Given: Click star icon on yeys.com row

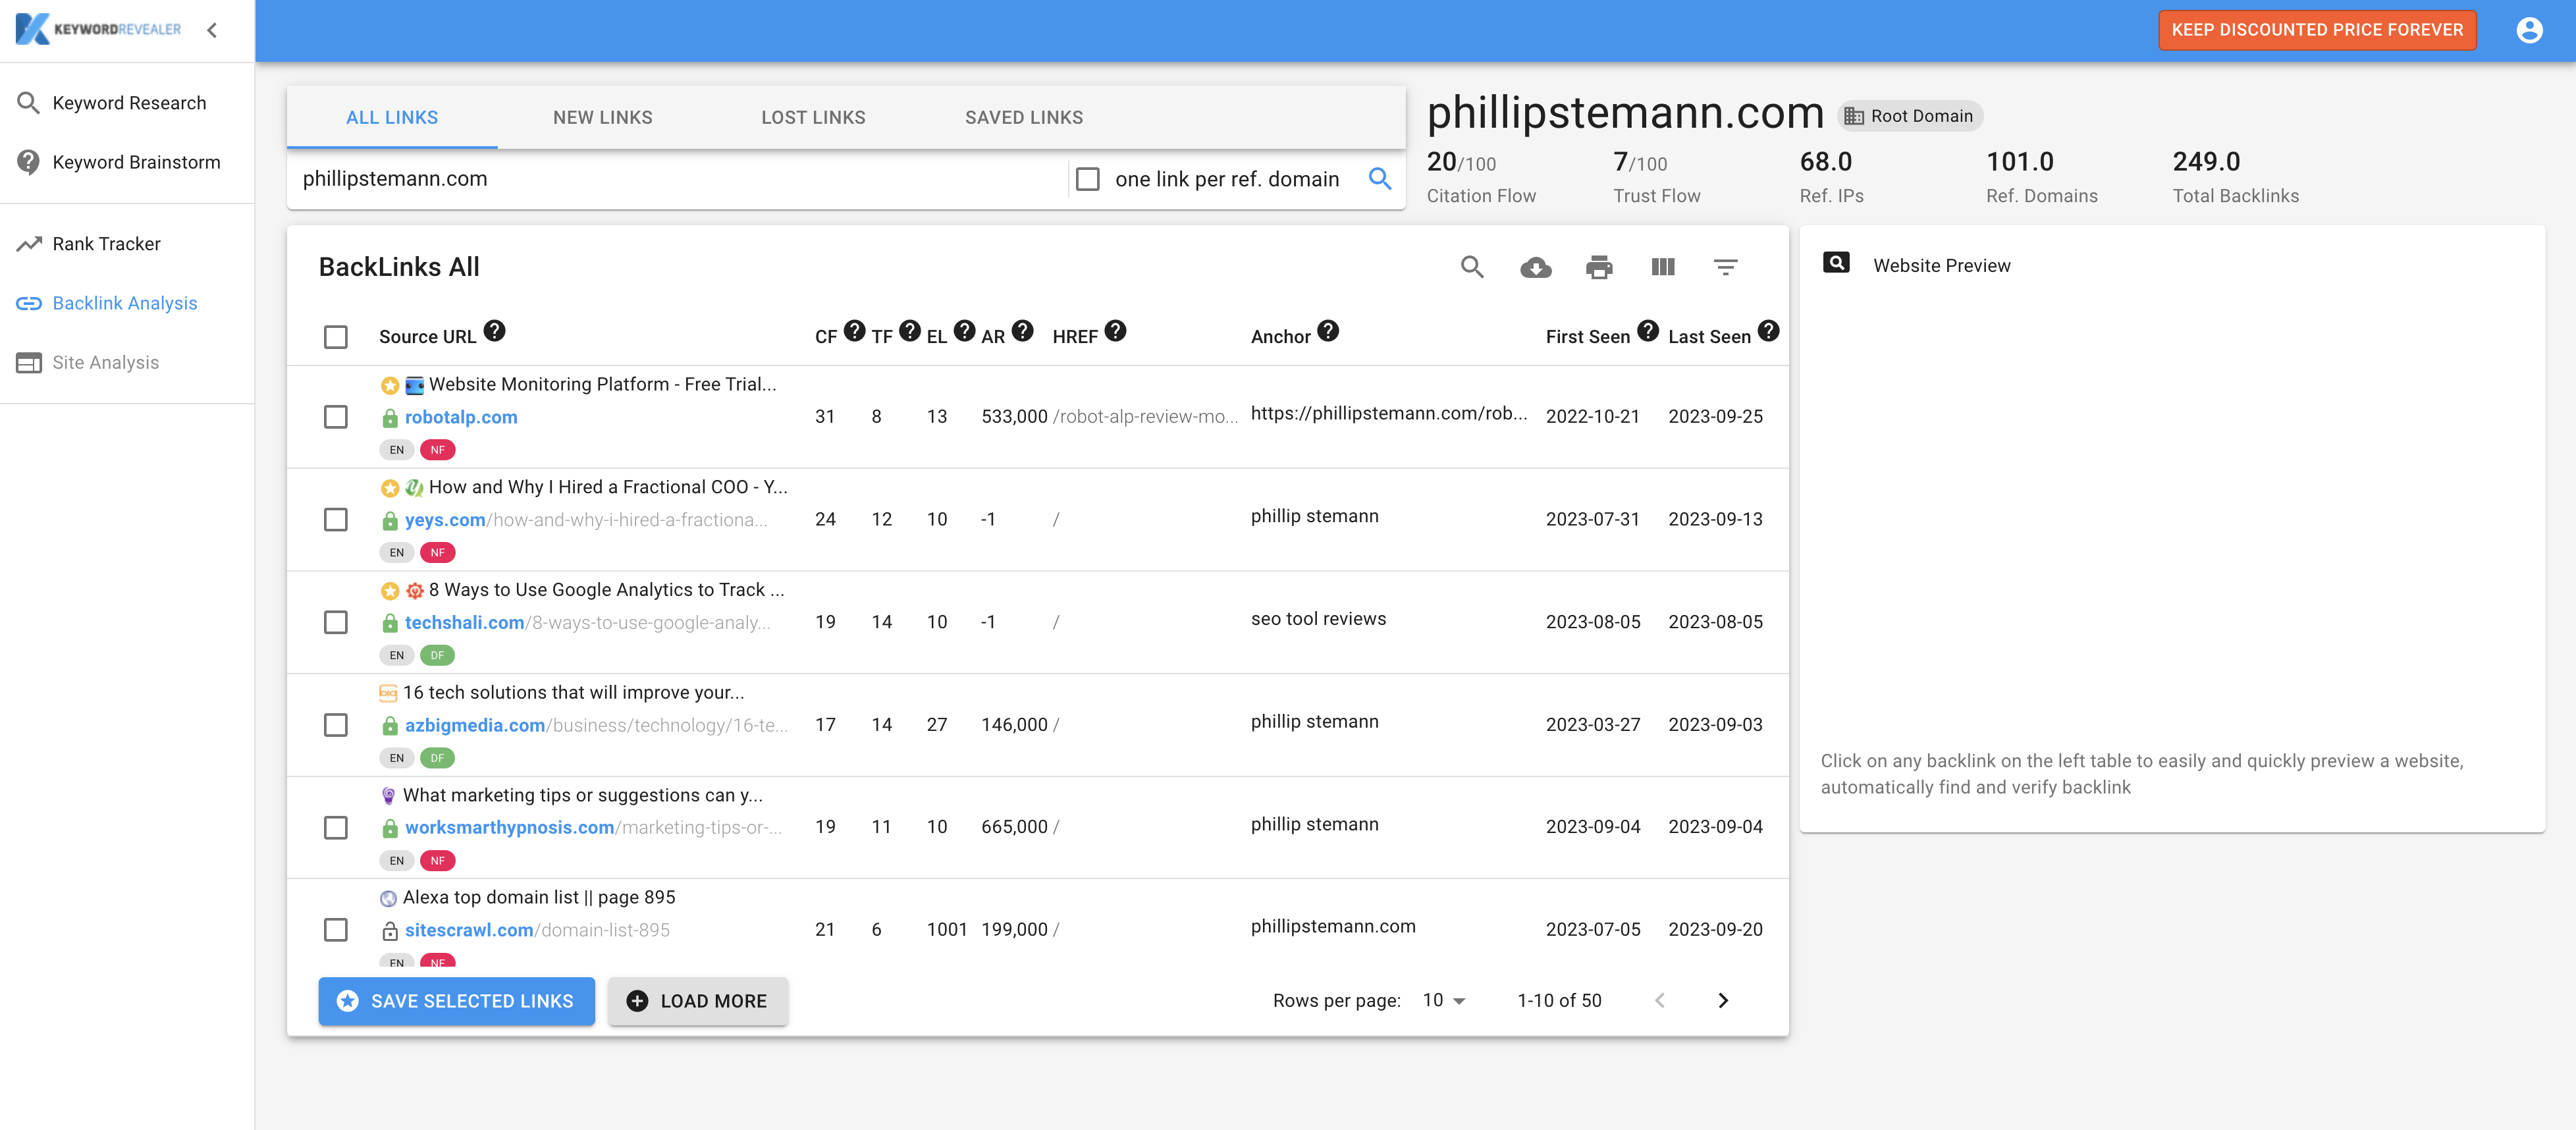Looking at the screenshot, I should click(390, 489).
